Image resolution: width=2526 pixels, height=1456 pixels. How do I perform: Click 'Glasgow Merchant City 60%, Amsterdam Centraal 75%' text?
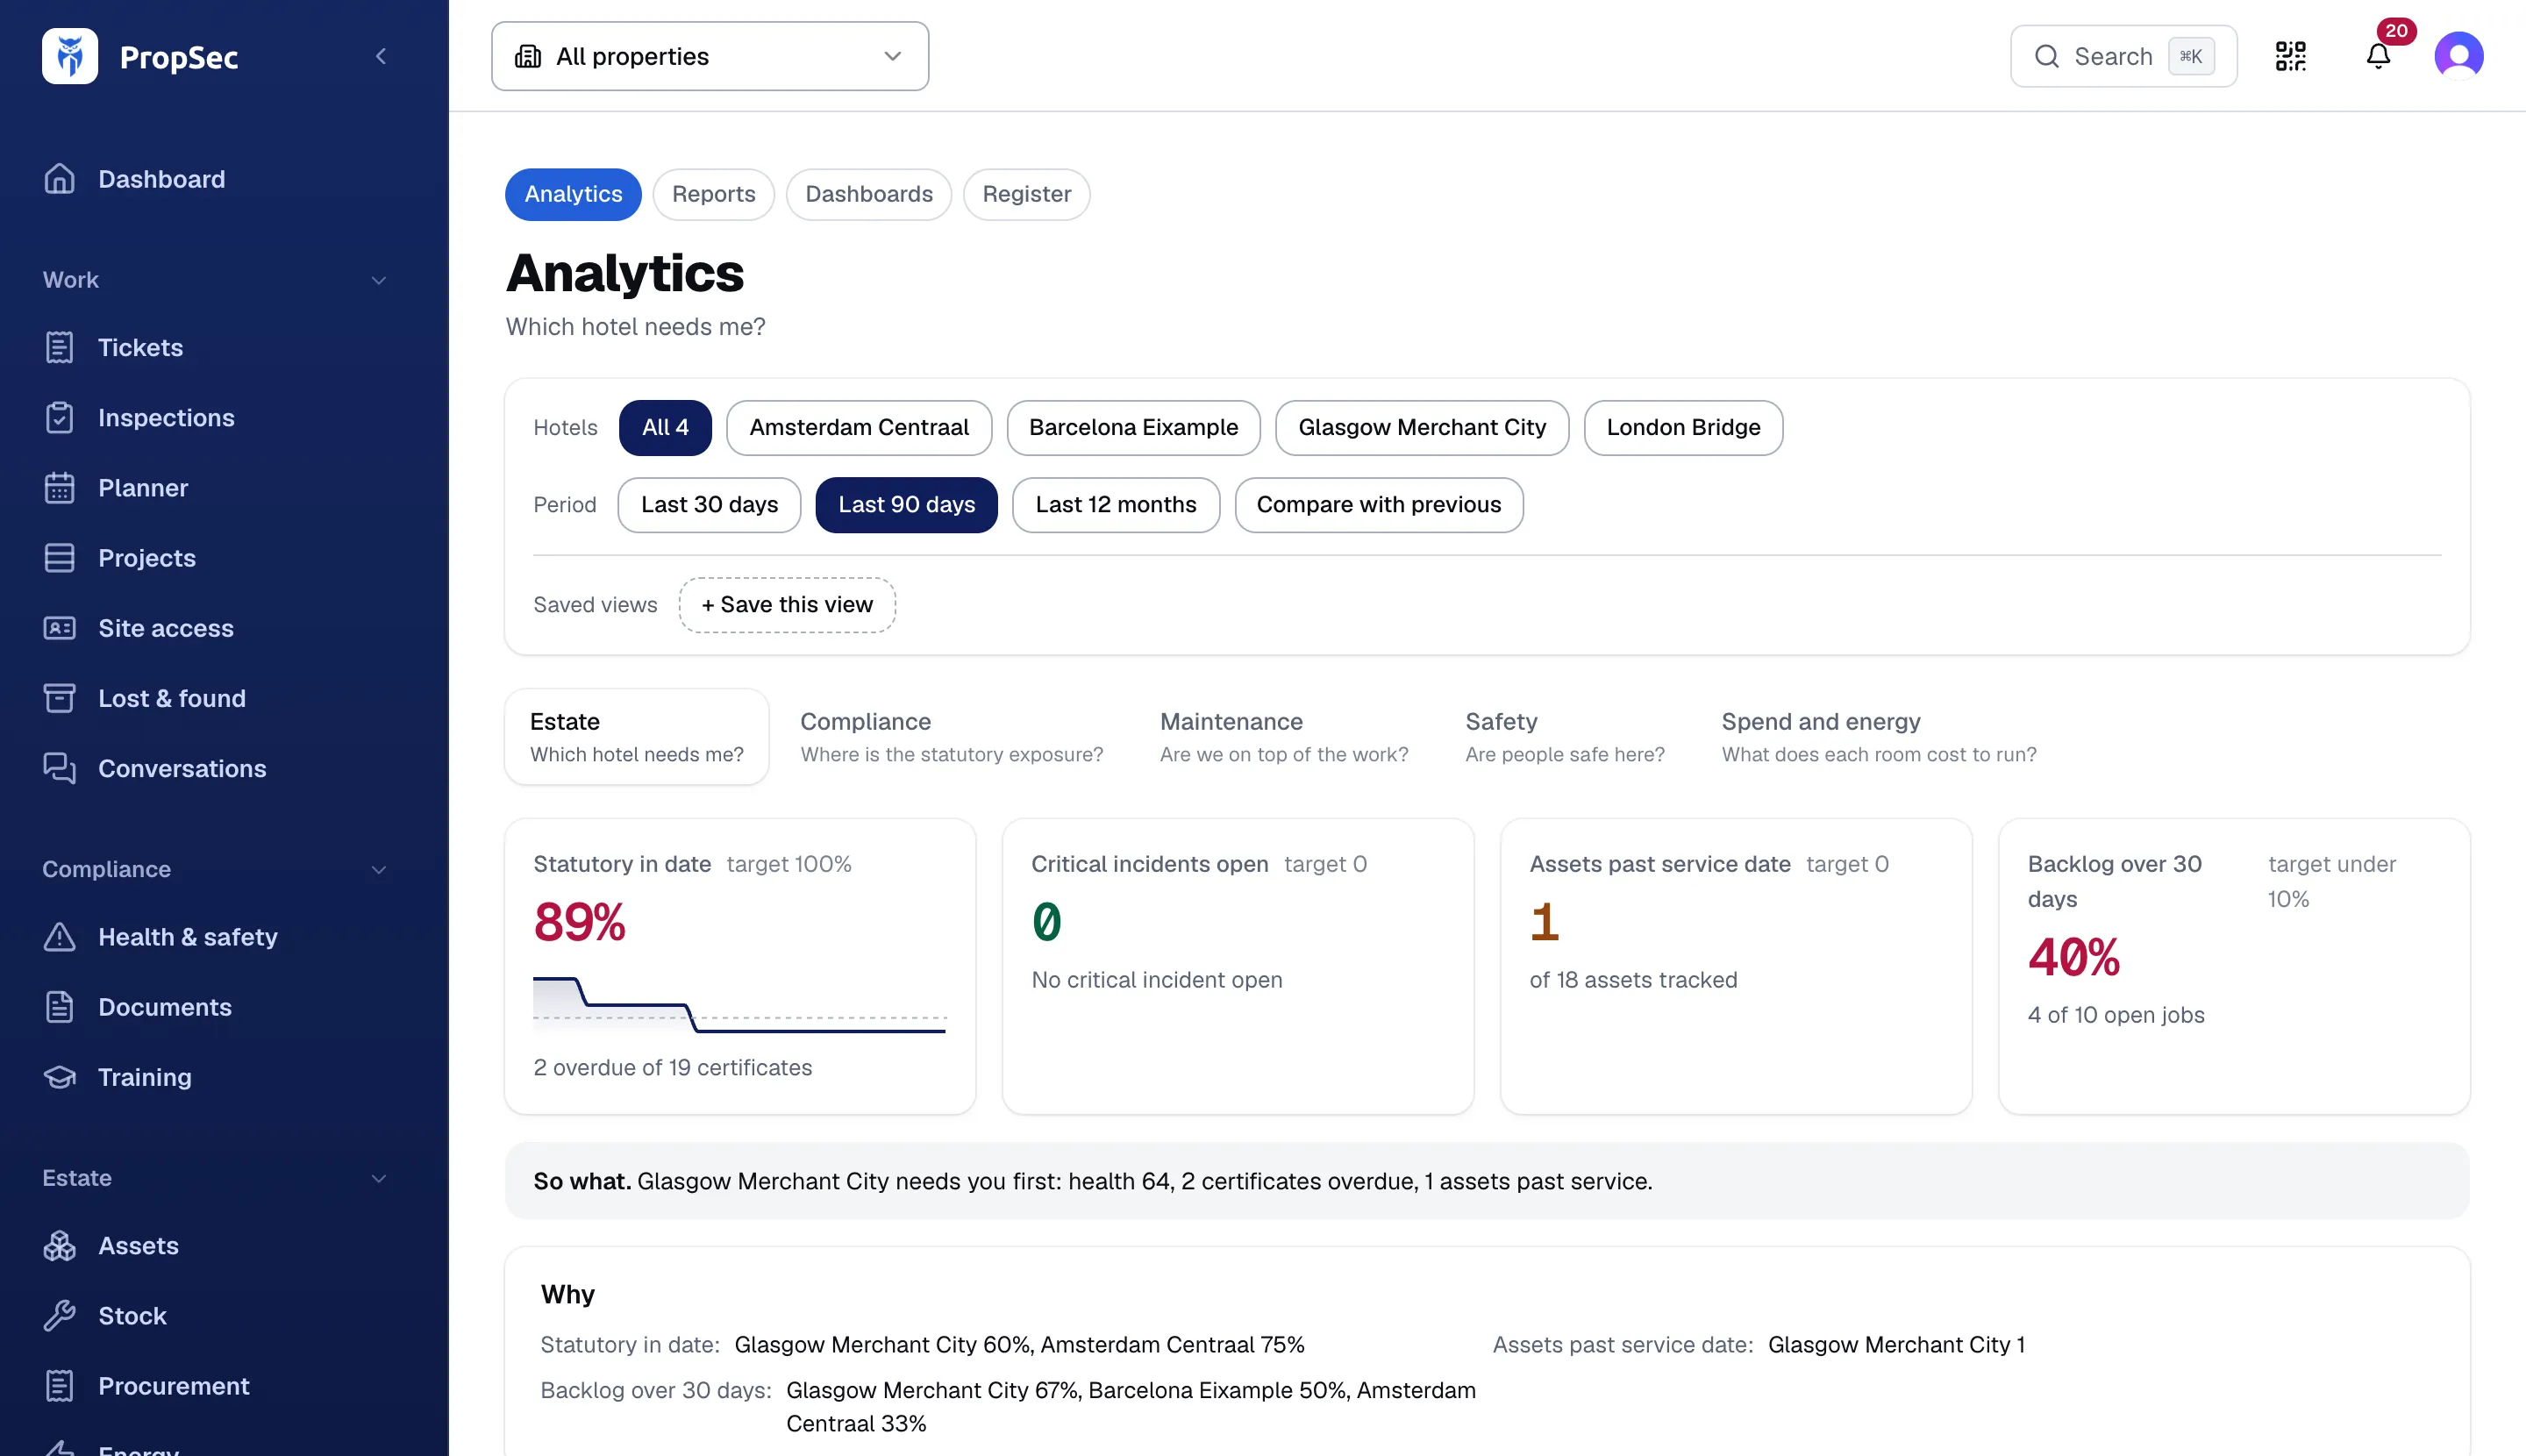point(1019,1345)
